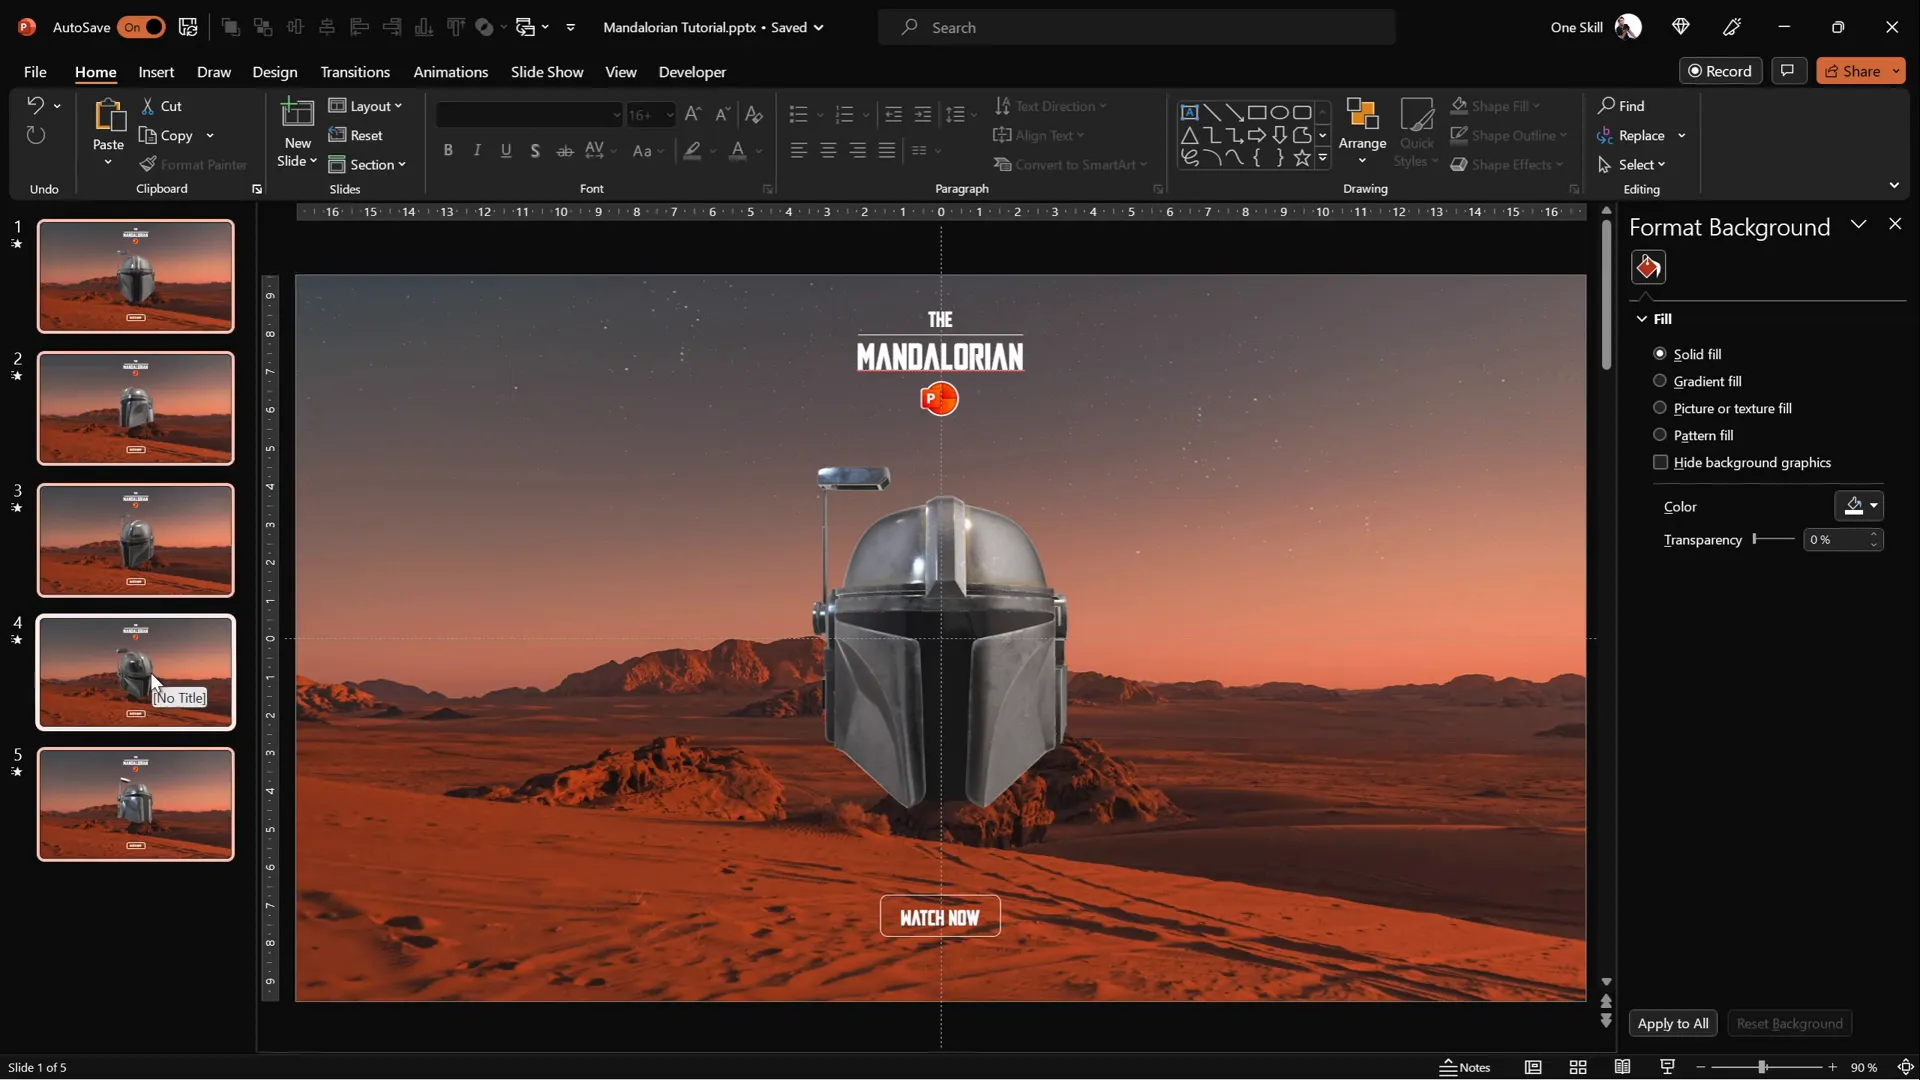Image resolution: width=1920 pixels, height=1080 pixels.
Task: Click Fit slide to window icon
Action: (x=1905, y=1067)
